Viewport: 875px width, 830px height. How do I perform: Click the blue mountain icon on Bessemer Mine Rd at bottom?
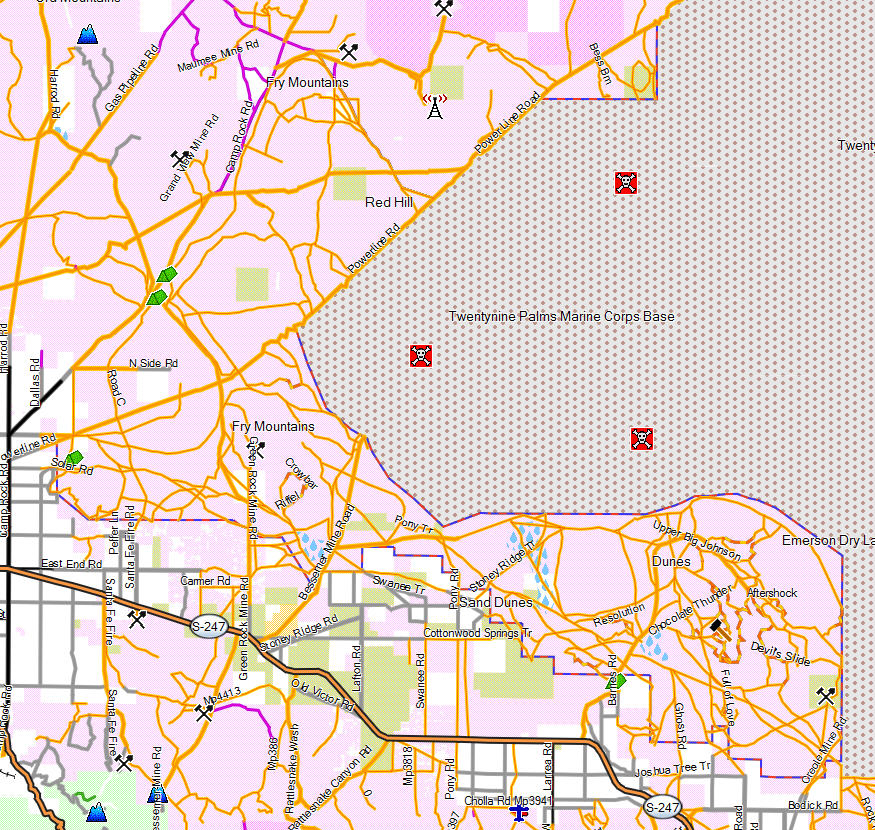(x=157, y=794)
